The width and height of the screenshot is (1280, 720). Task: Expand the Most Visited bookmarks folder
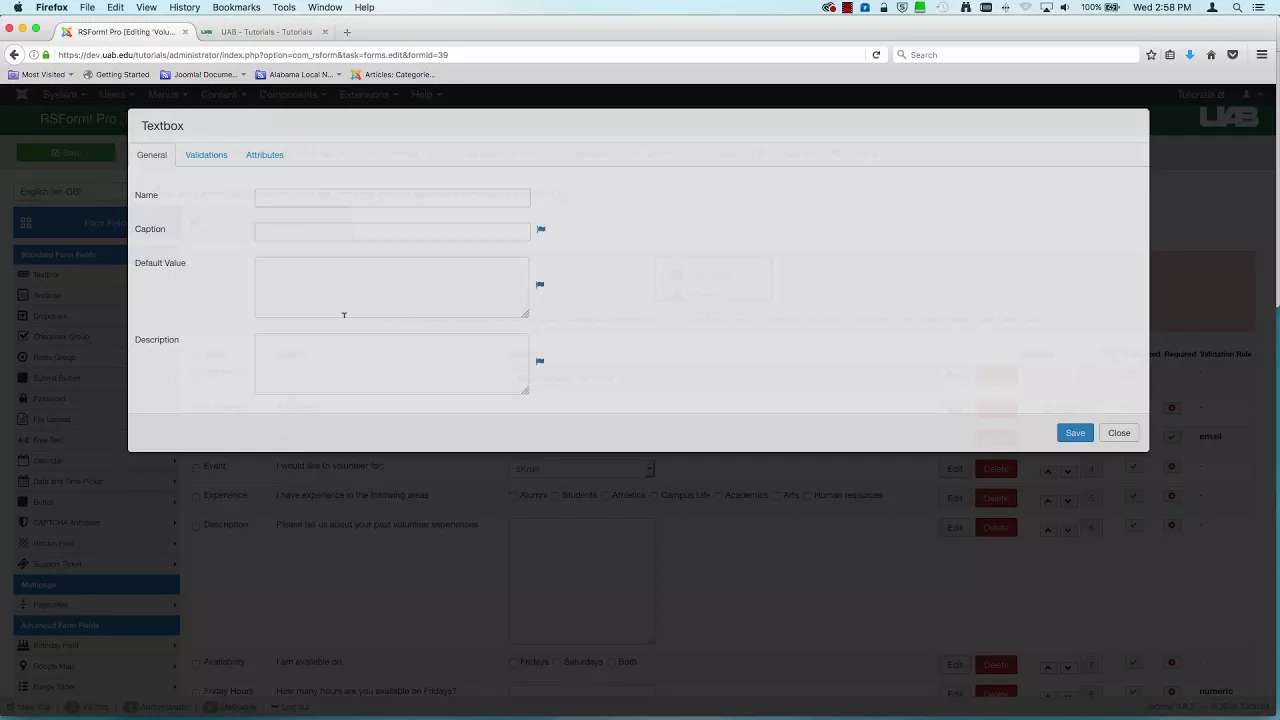41,74
